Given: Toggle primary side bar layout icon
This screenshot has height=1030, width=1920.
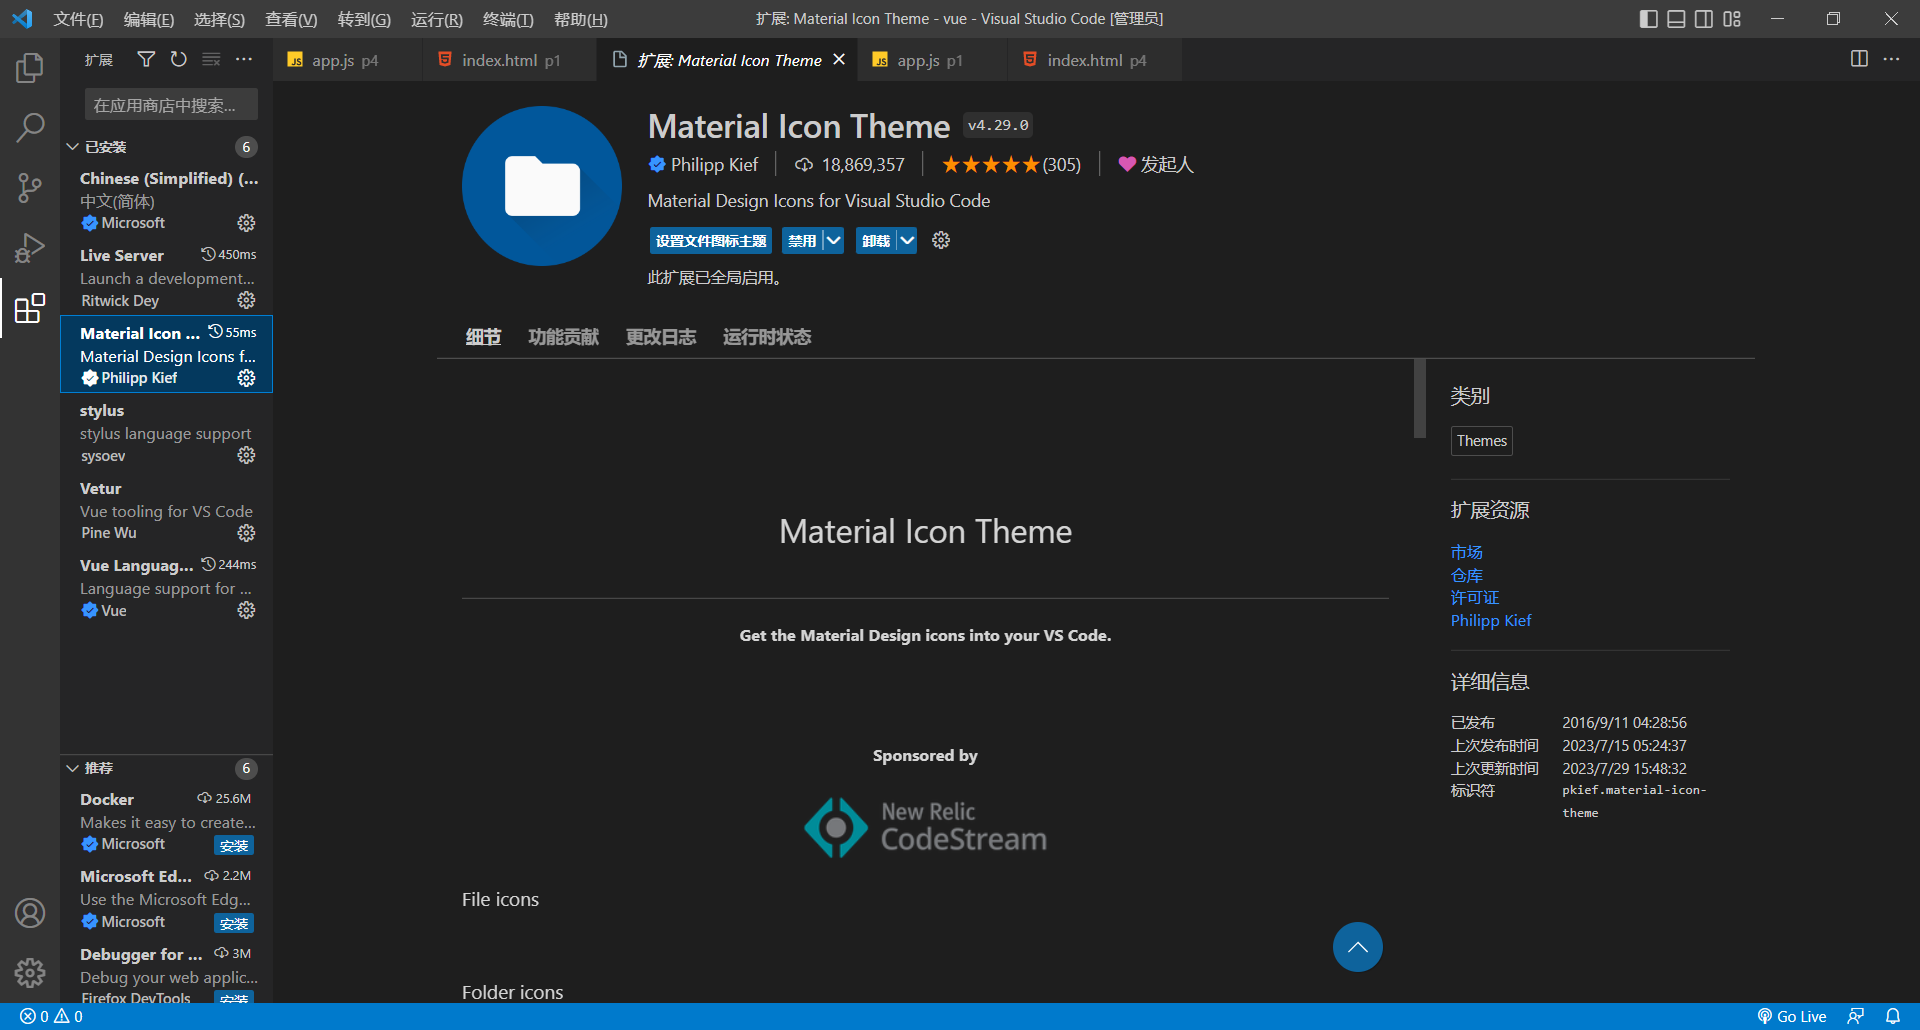Looking at the screenshot, I should pyautogui.click(x=1649, y=19).
